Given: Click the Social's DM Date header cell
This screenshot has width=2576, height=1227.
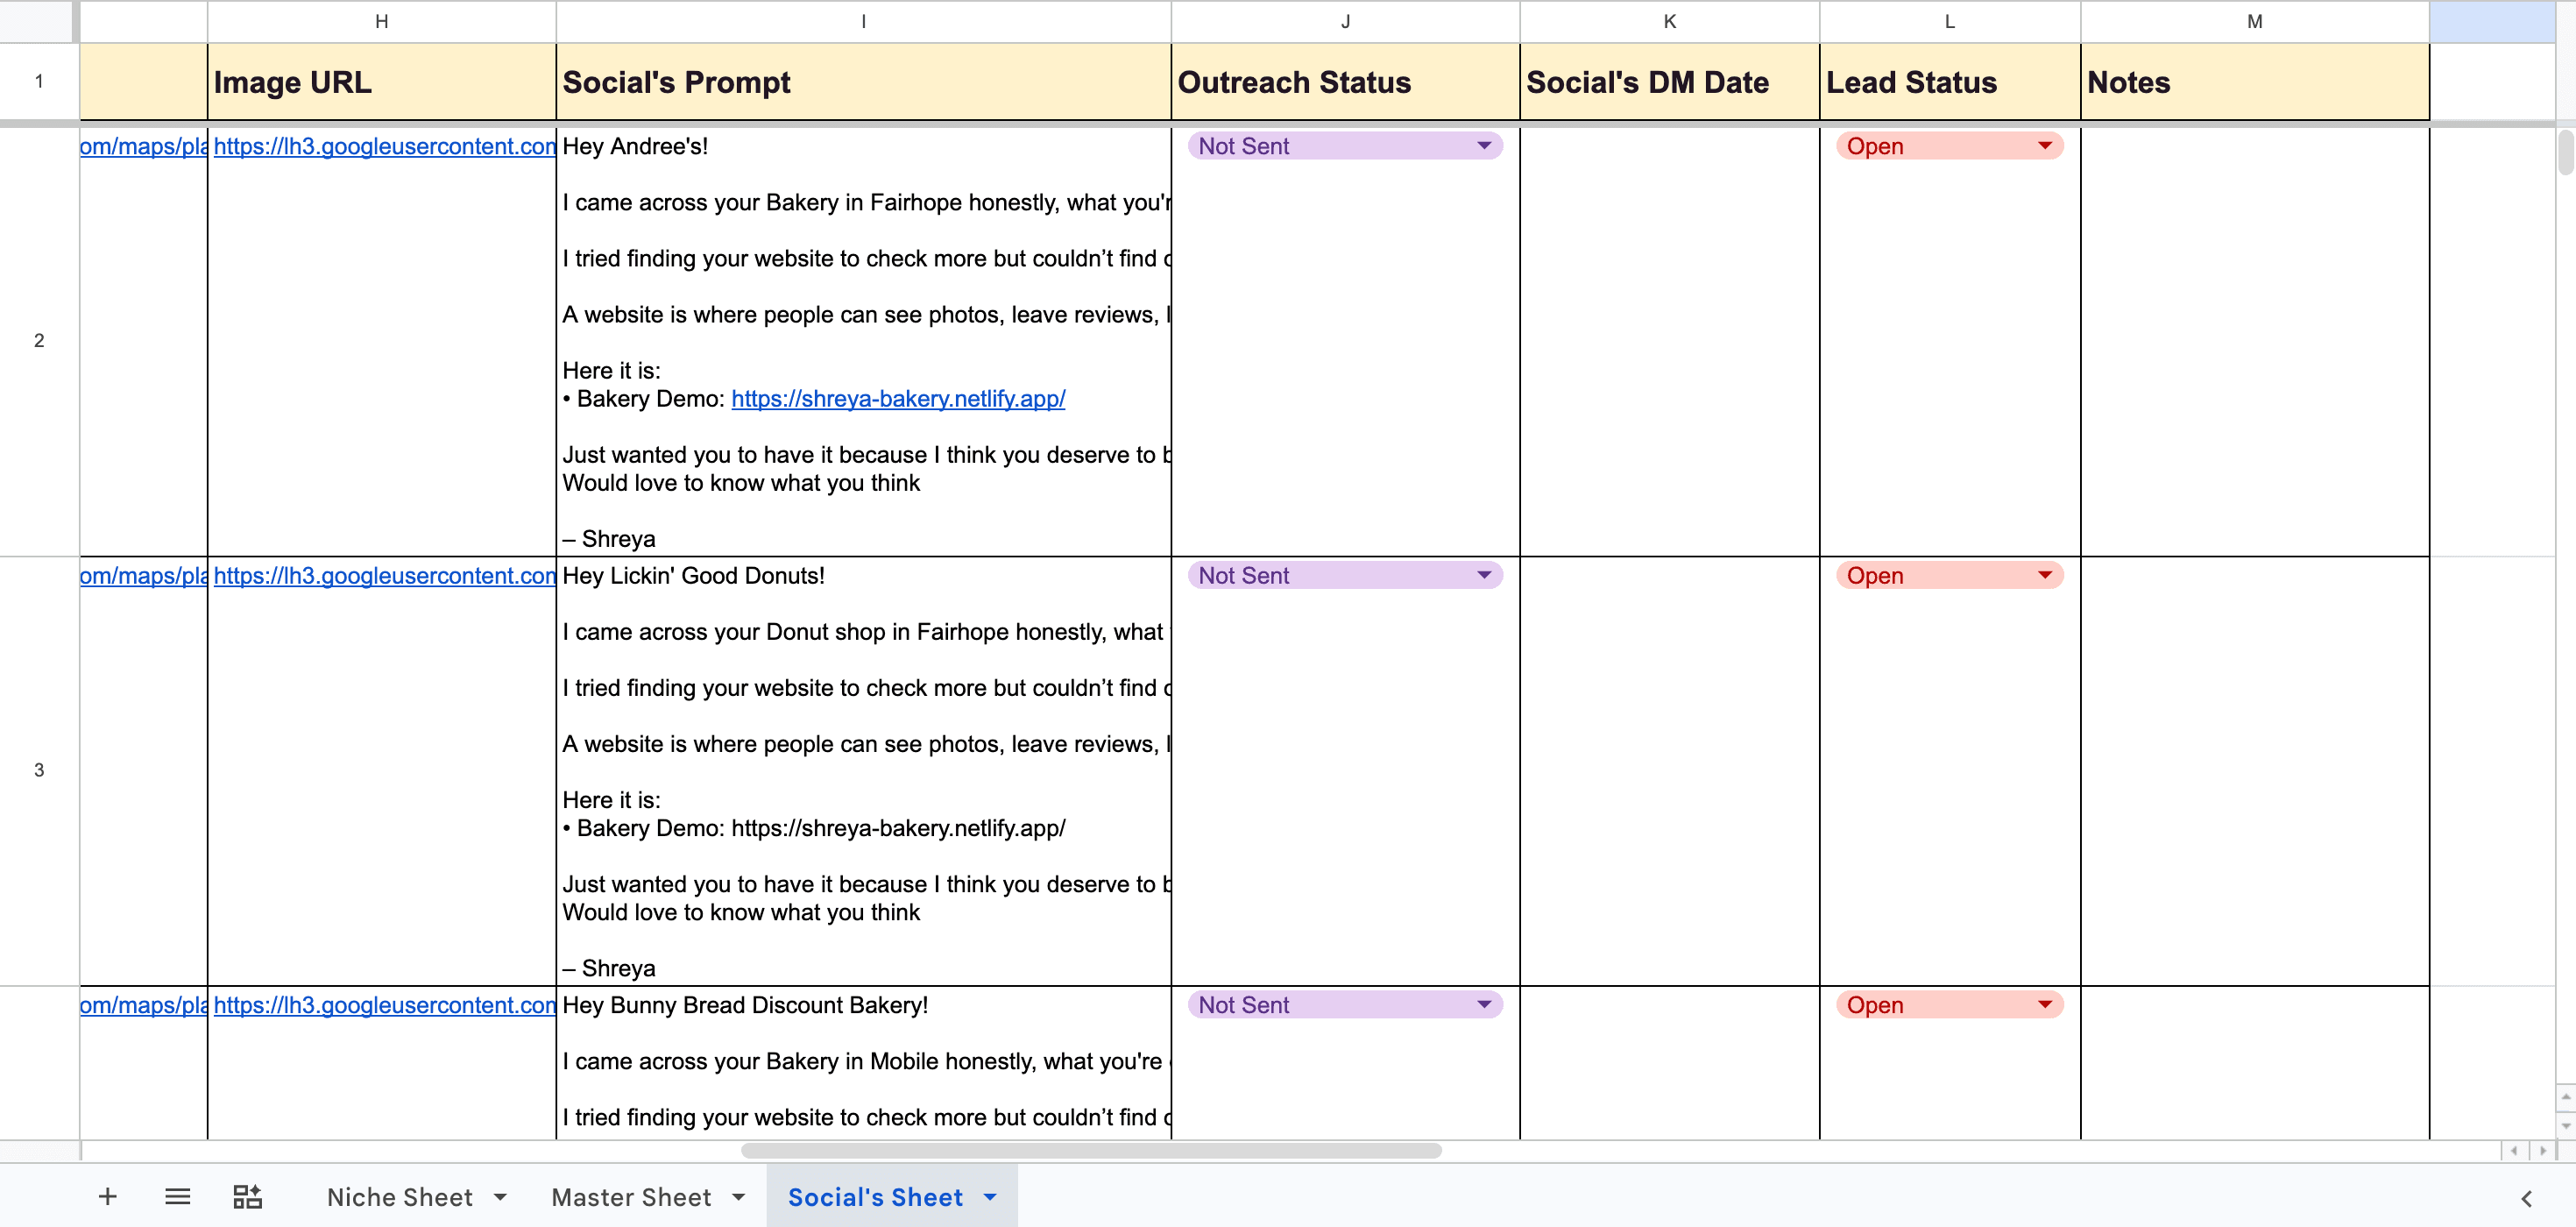Looking at the screenshot, I should coord(1669,82).
